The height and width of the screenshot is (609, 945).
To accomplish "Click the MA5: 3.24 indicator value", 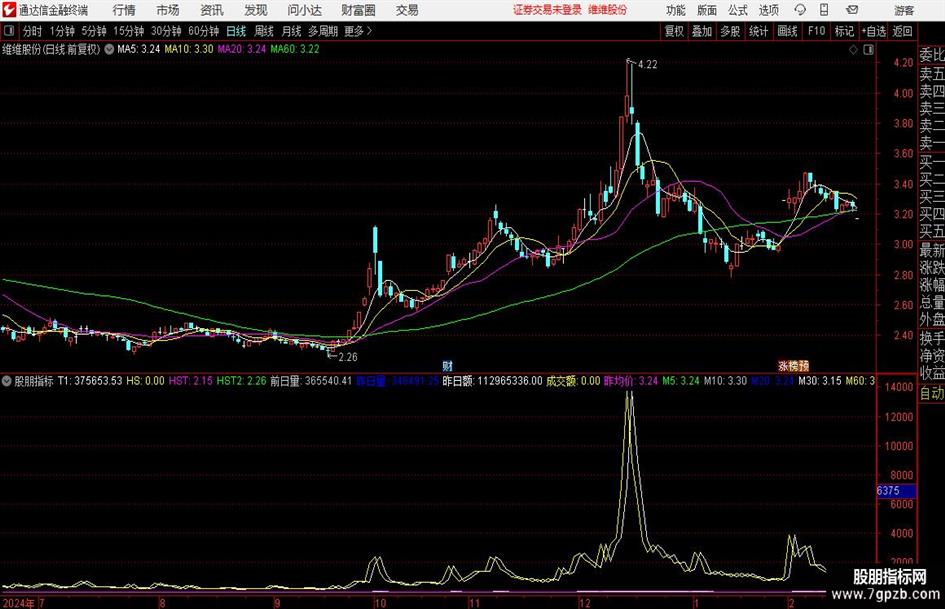I will pos(139,49).
